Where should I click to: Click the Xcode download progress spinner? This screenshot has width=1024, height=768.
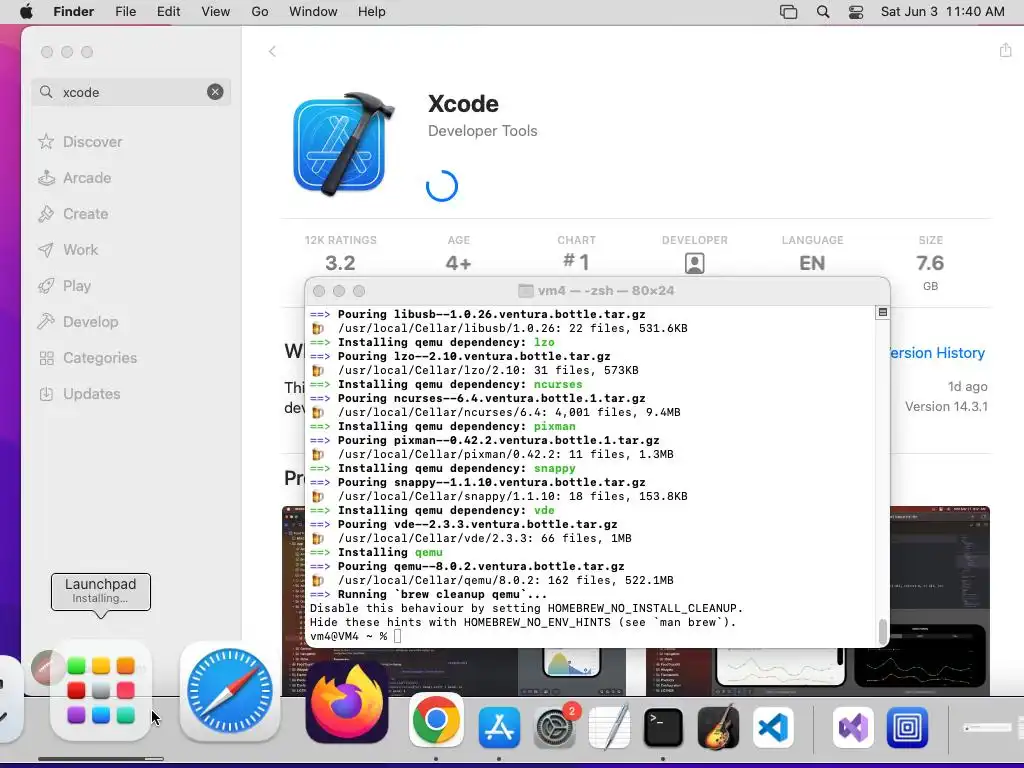point(442,186)
